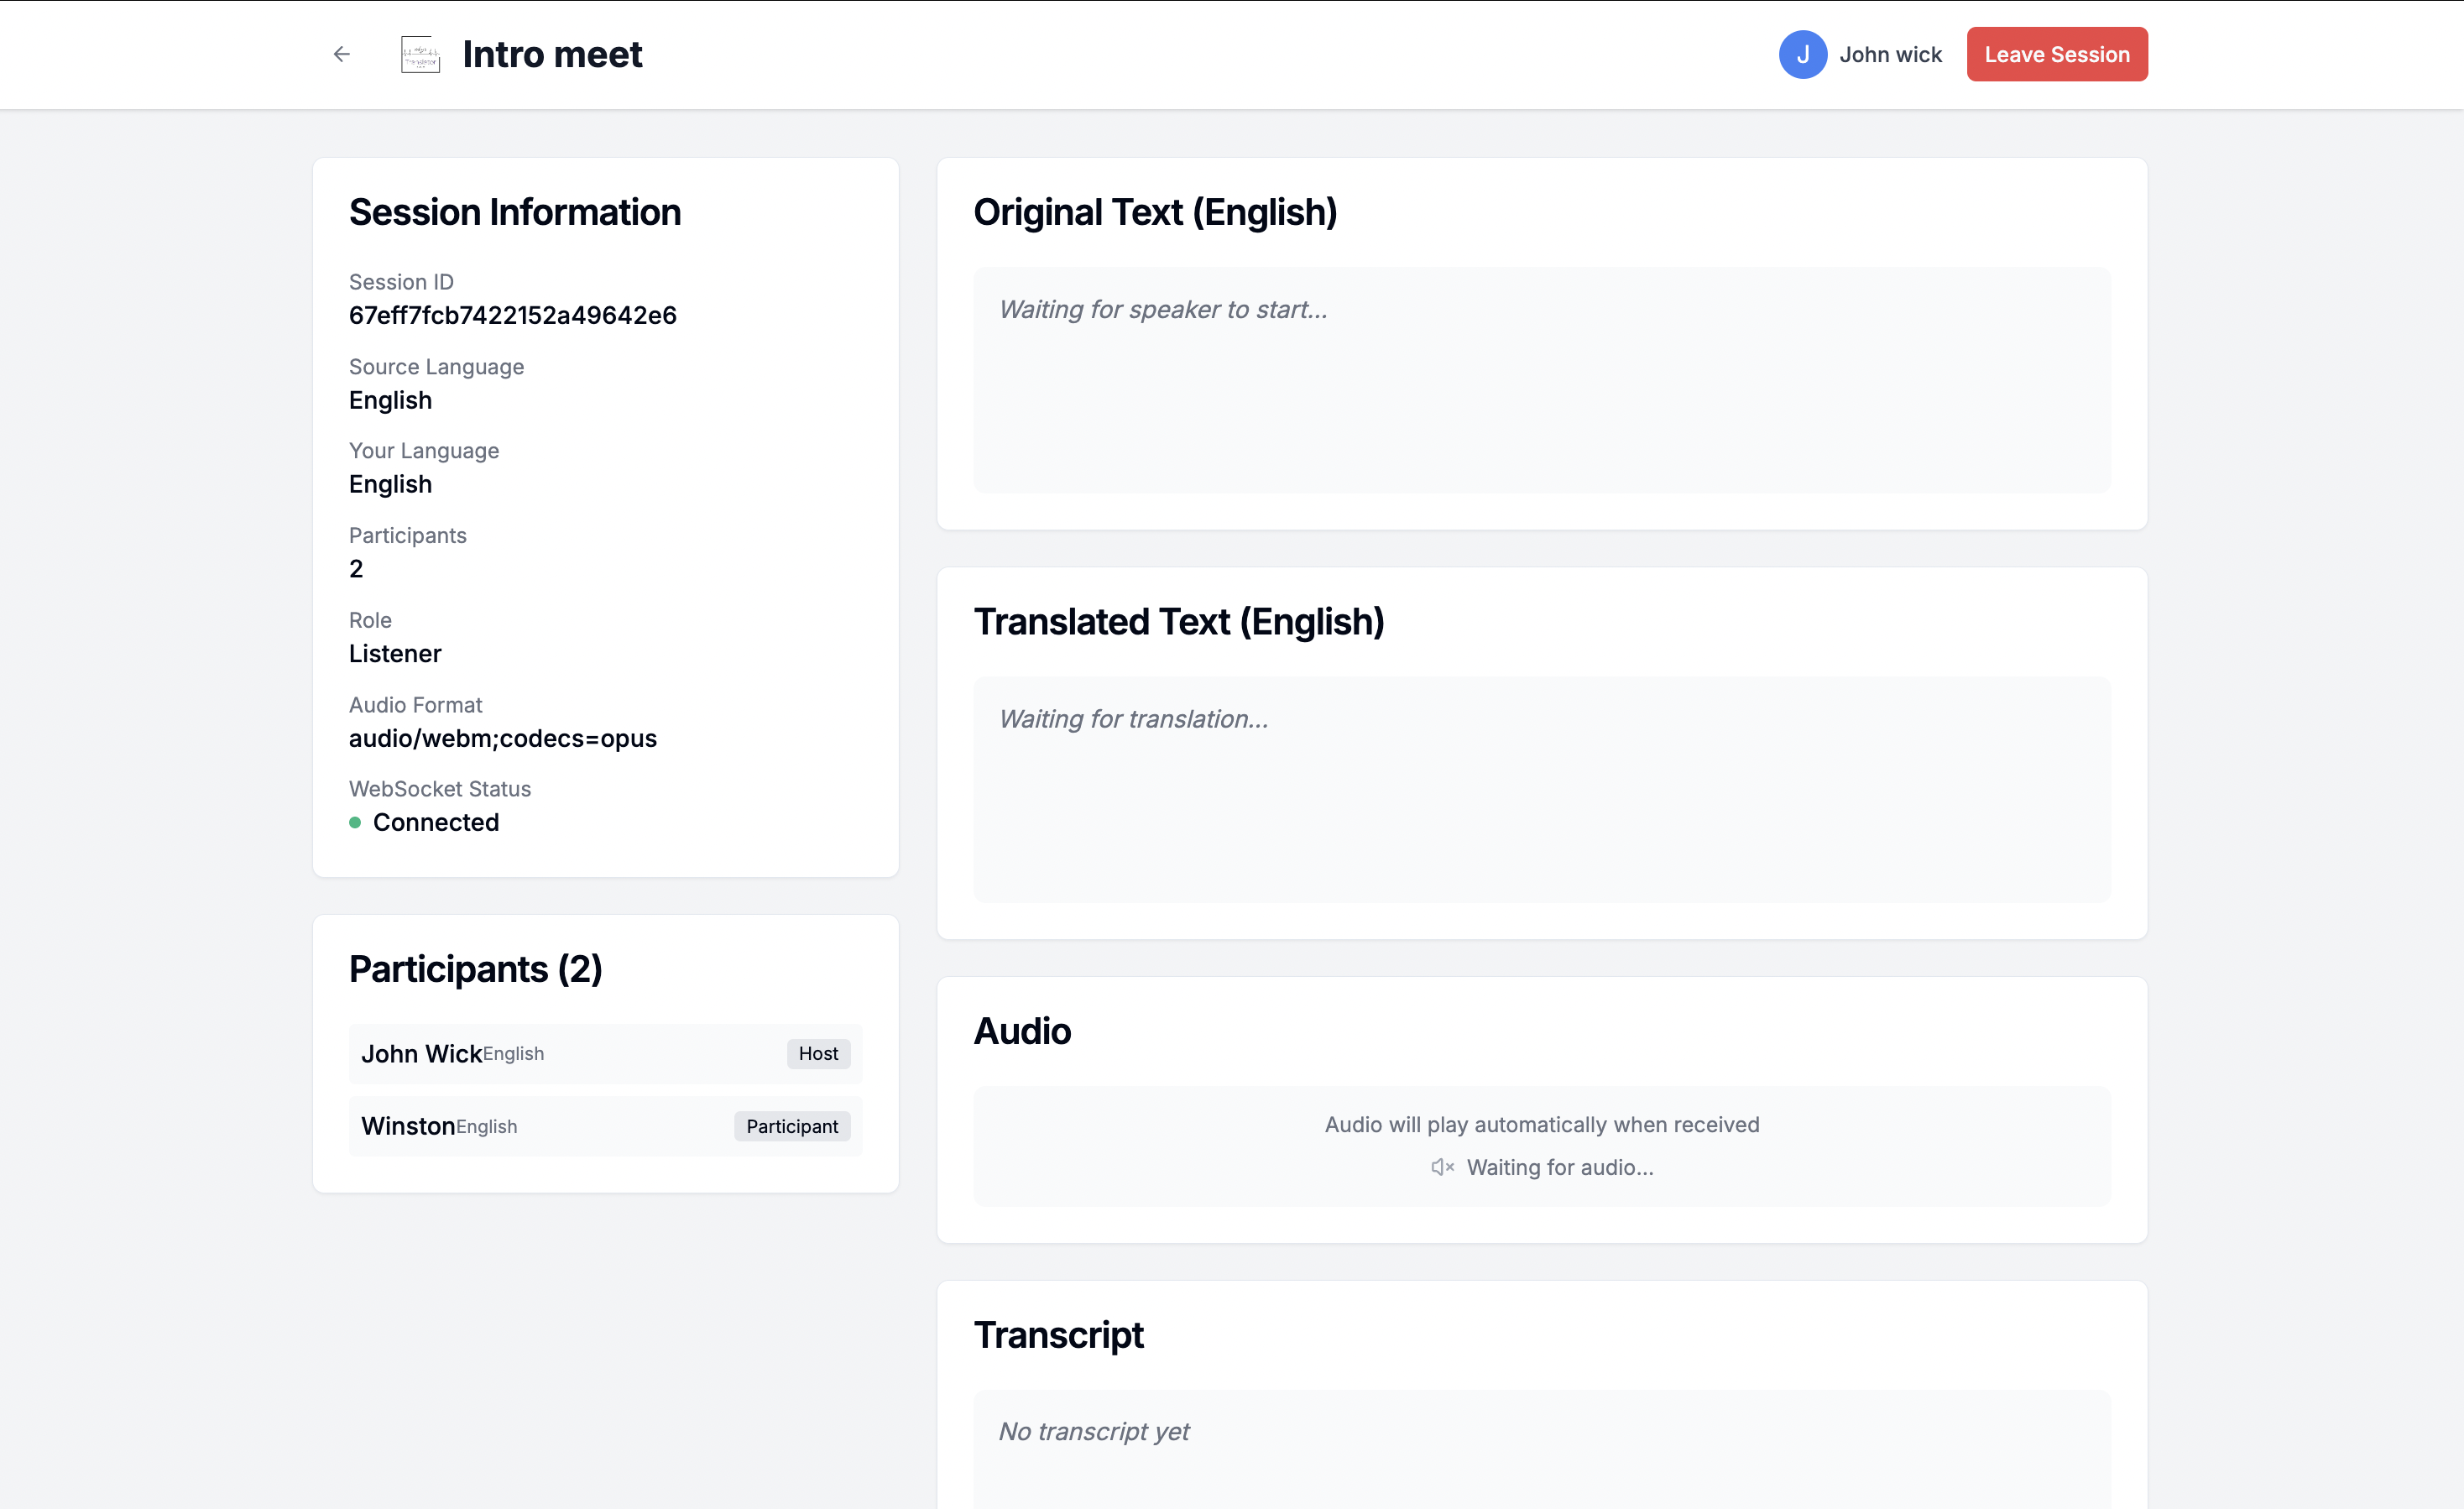Screen dimensions: 2464x1509
Task: Click the John wick username in header
Action: [x=1890, y=54]
